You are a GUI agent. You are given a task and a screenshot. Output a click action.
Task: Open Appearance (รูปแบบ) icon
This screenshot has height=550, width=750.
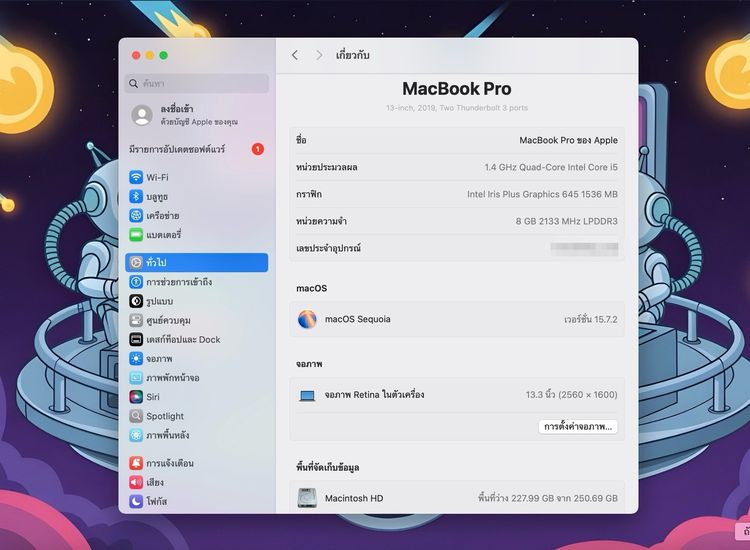coord(136,301)
